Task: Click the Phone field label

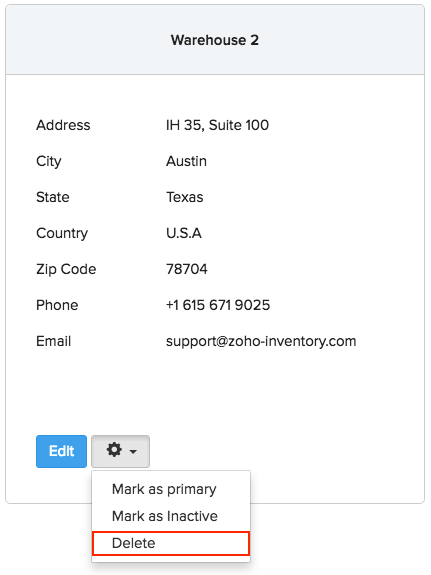Action: tap(57, 305)
